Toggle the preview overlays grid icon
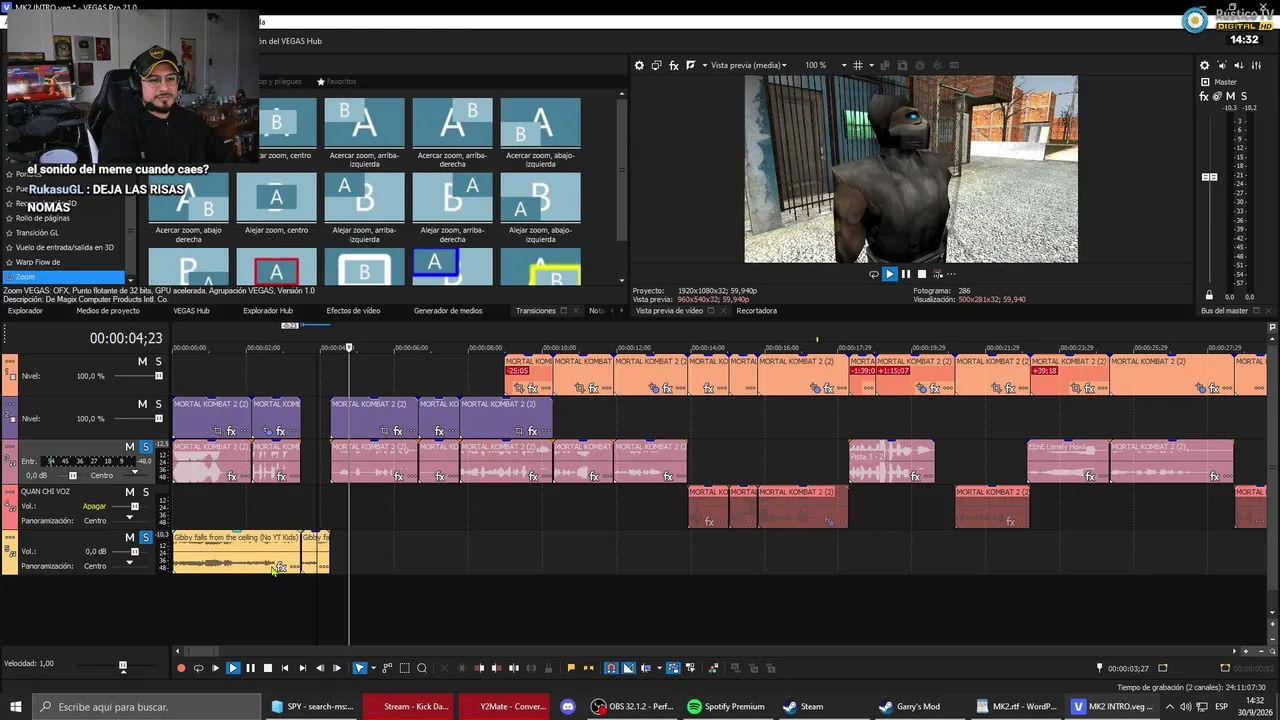Screen dimensions: 1280x720 (x=857, y=65)
